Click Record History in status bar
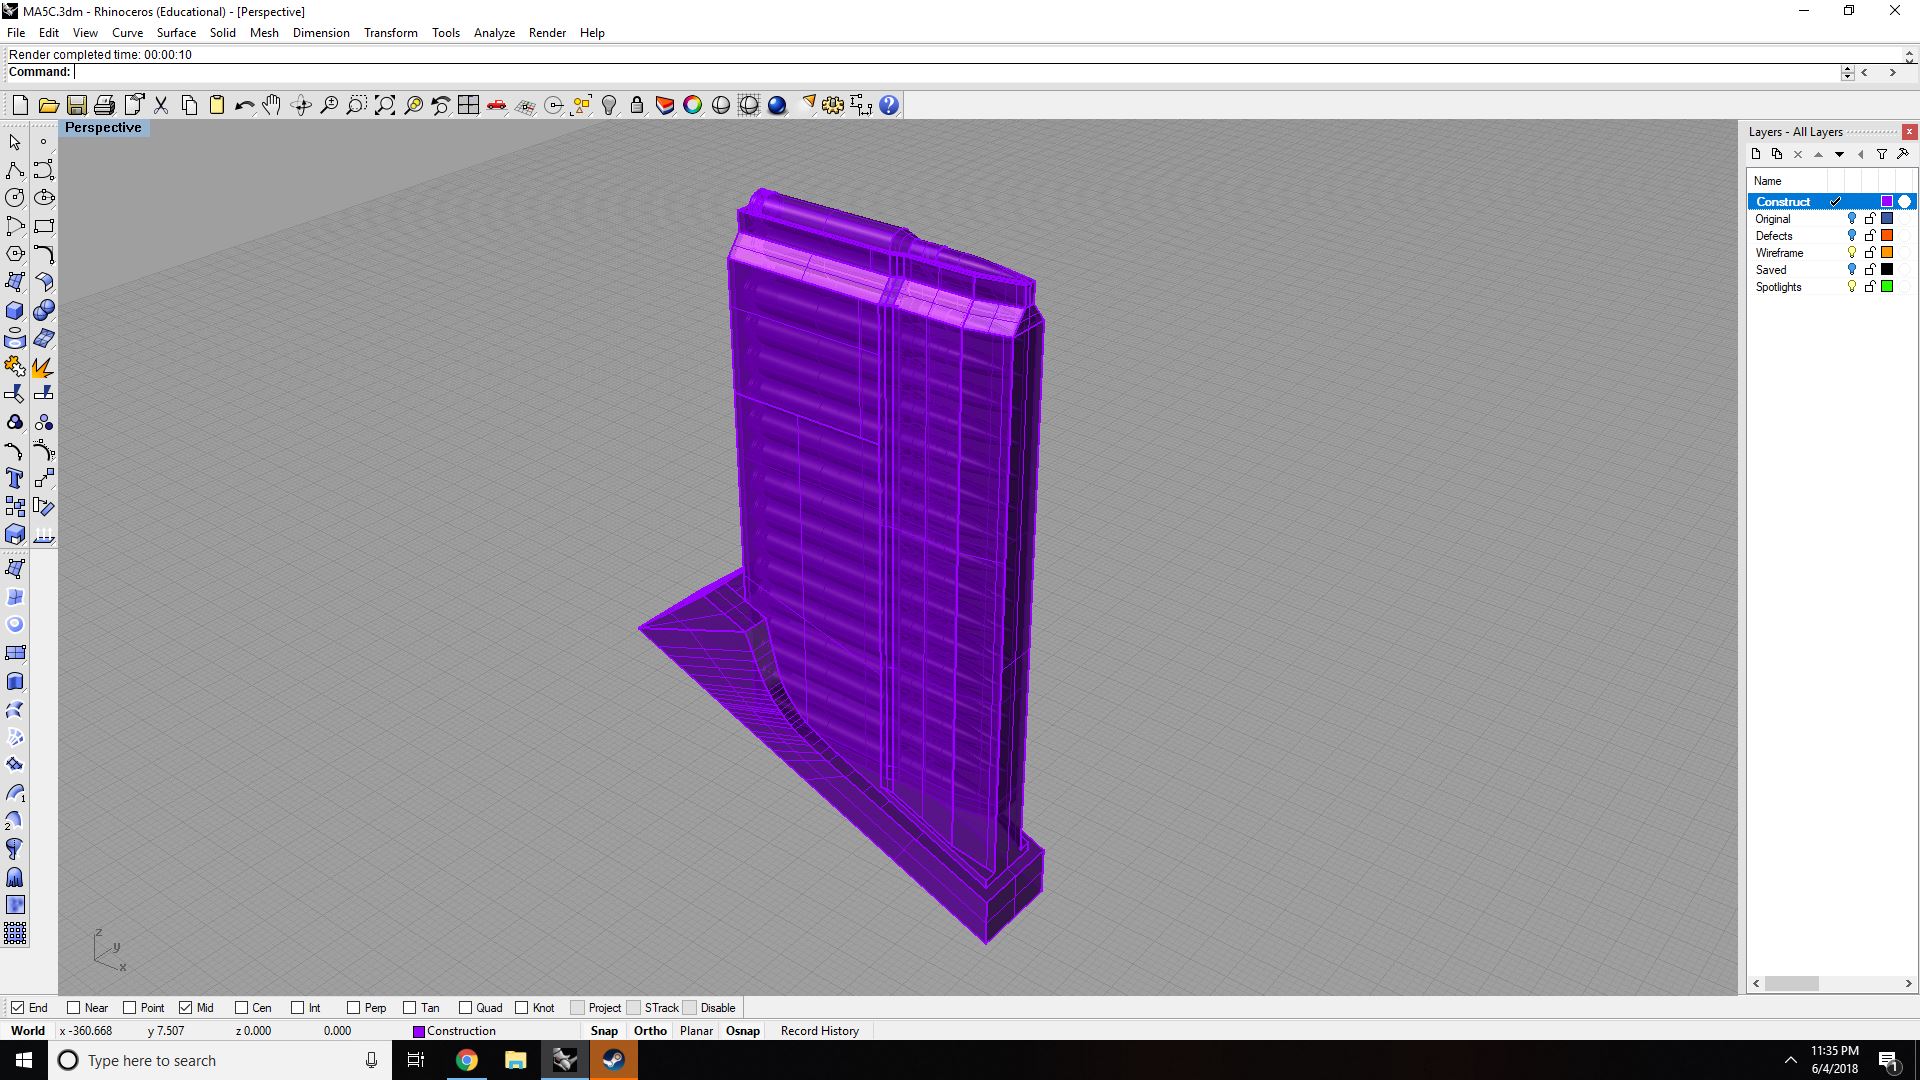Viewport: 1920px width, 1080px height. click(x=819, y=1031)
